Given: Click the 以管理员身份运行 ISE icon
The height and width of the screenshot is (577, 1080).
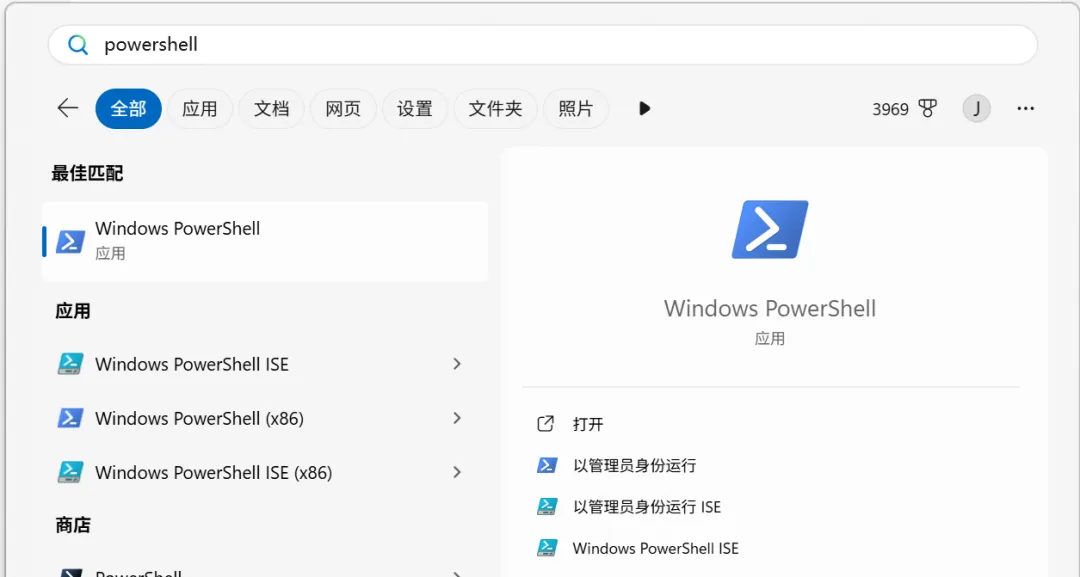Looking at the screenshot, I should tap(547, 507).
